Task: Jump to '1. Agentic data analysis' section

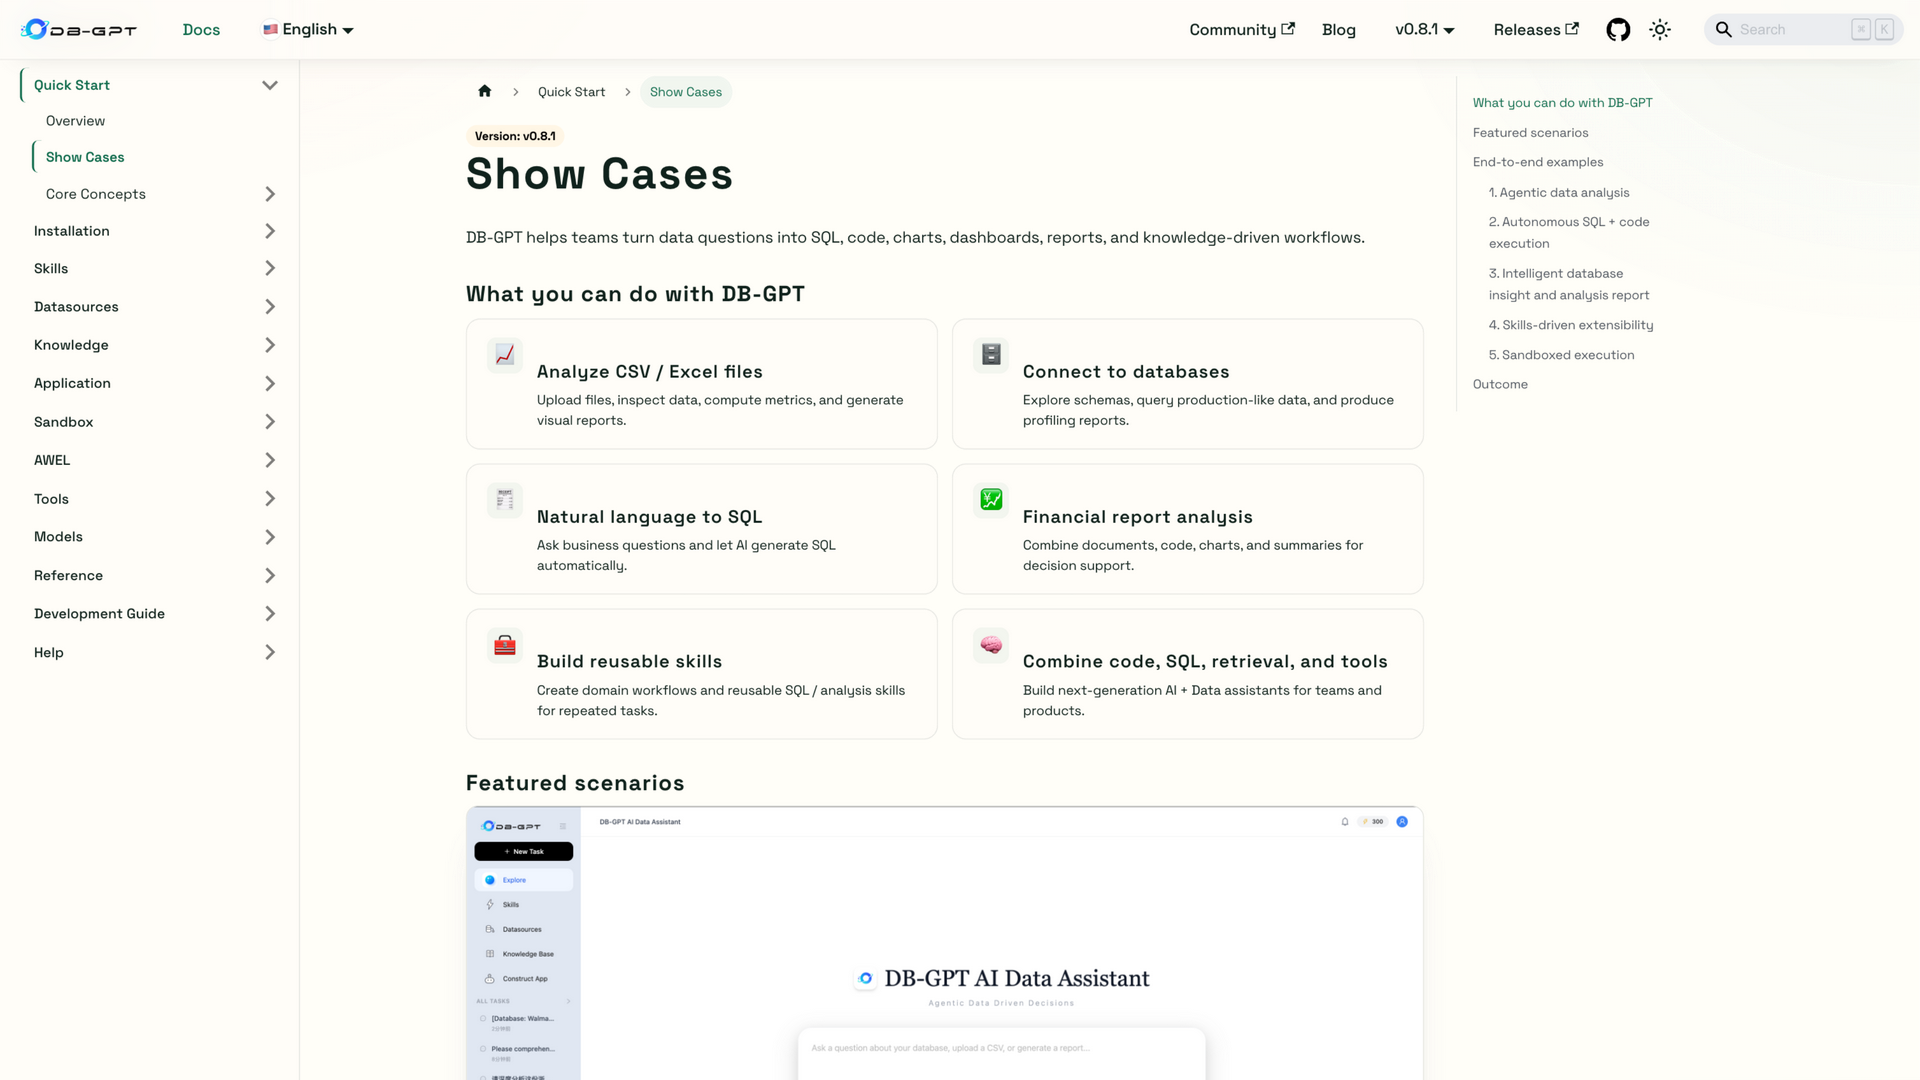Action: coord(1558,193)
